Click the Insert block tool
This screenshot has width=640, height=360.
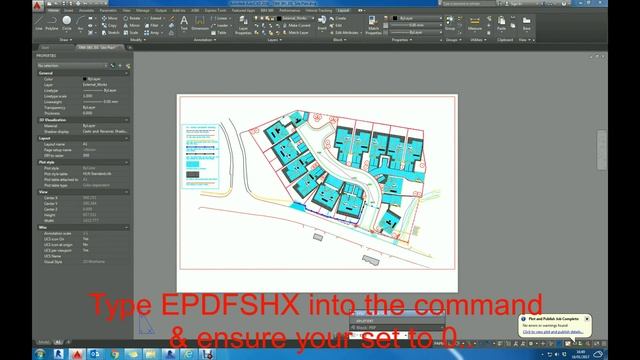322,22
